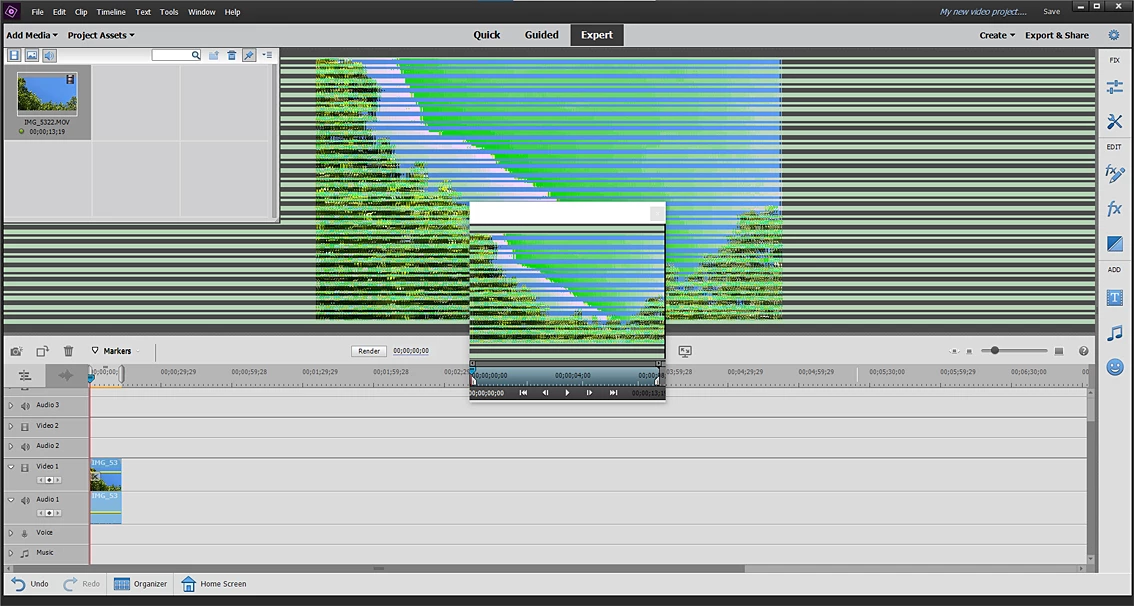Open the Create dropdown
Screen dimensions: 1134x606
997,35
